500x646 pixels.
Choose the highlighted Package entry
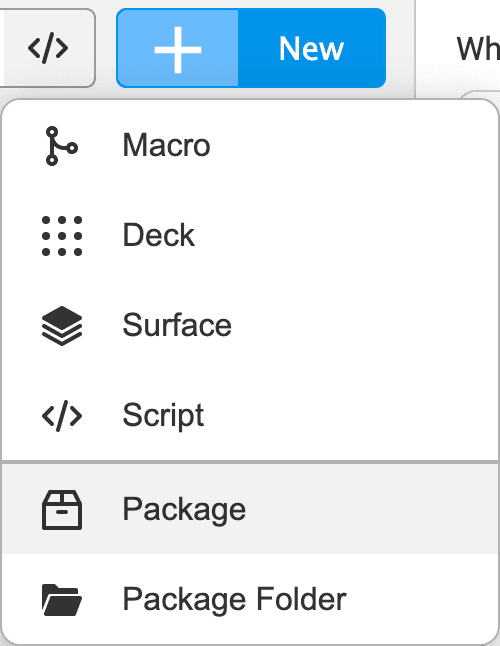(250, 509)
